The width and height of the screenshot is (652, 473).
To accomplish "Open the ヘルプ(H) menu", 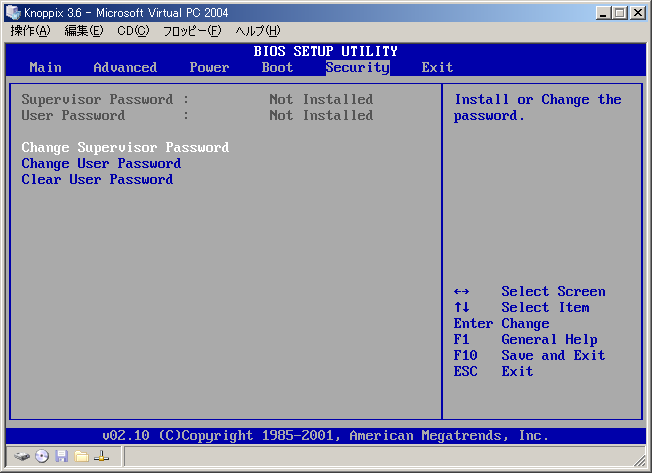I will (257, 31).
